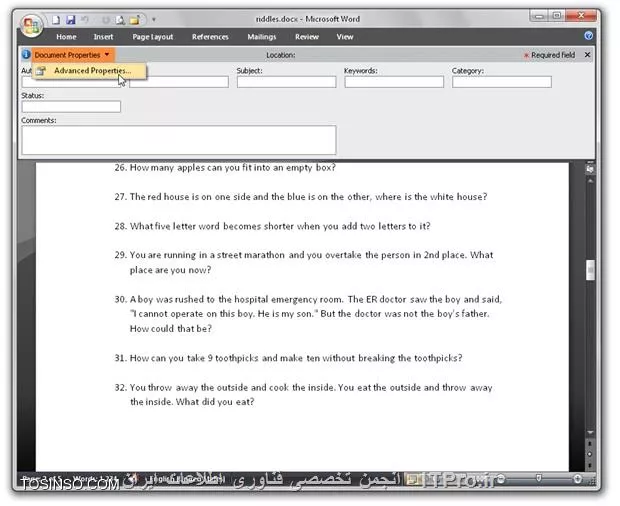Click the Next Page browse button
This screenshot has width=620, height=506.
590,465
